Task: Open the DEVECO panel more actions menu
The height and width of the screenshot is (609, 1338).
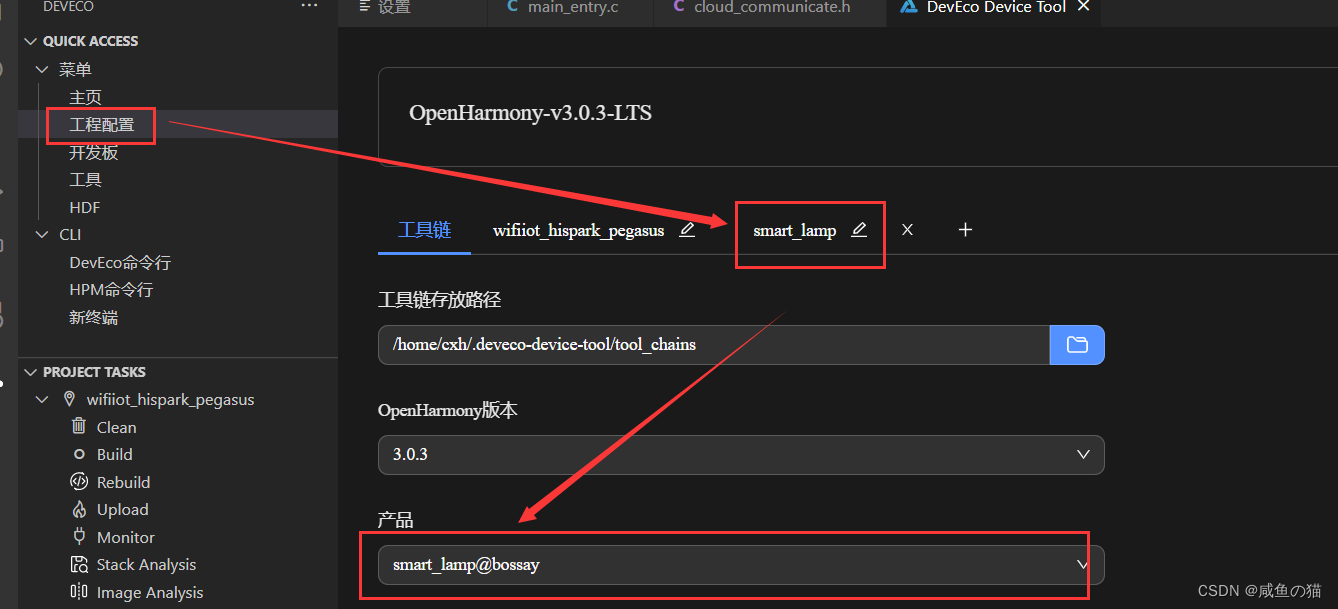Action: pyautogui.click(x=310, y=6)
